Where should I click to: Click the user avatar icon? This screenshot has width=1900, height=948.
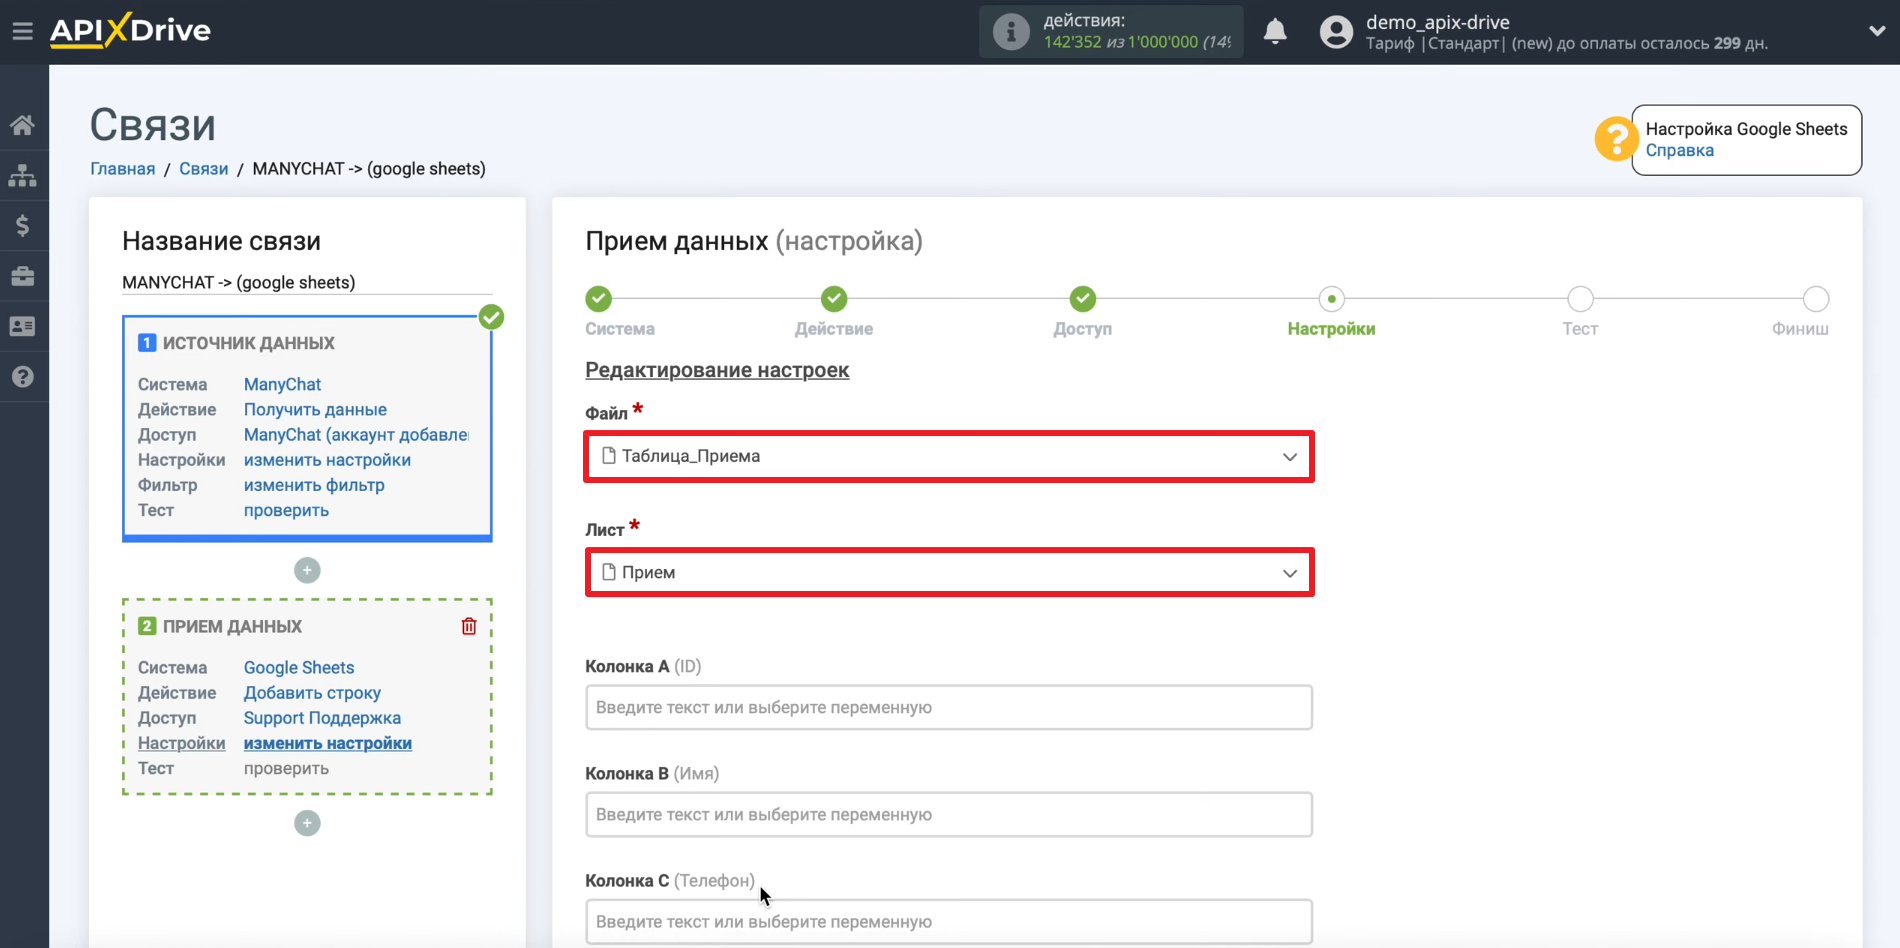tap(1336, 32)
